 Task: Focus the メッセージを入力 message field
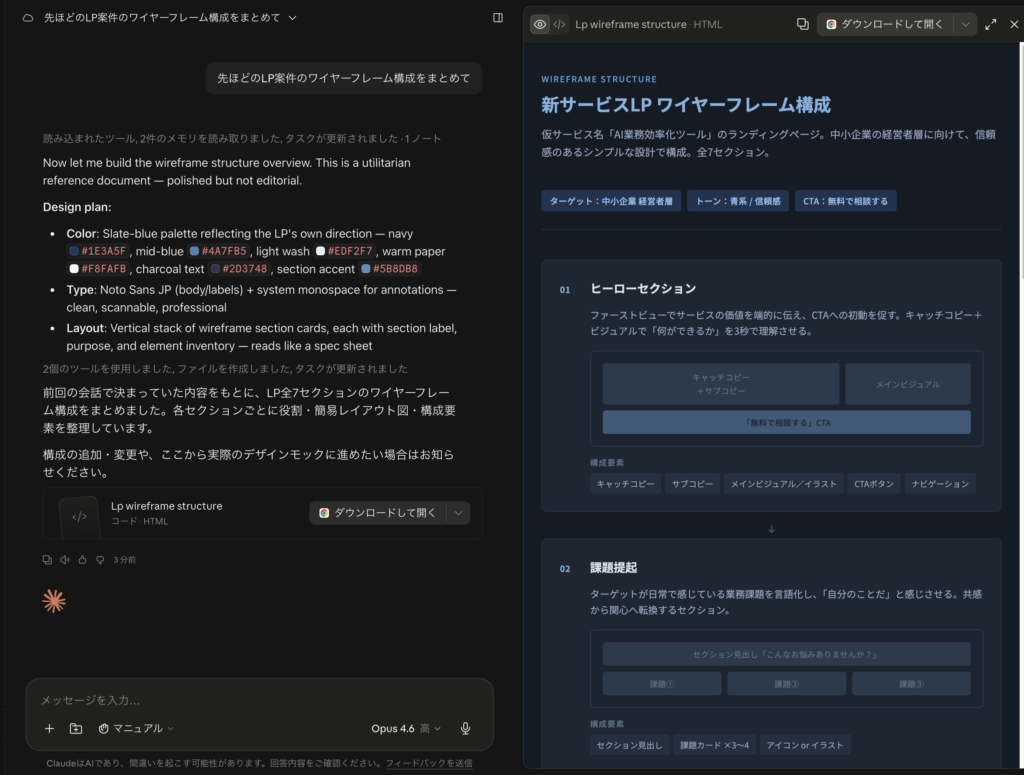coord(259,700)
